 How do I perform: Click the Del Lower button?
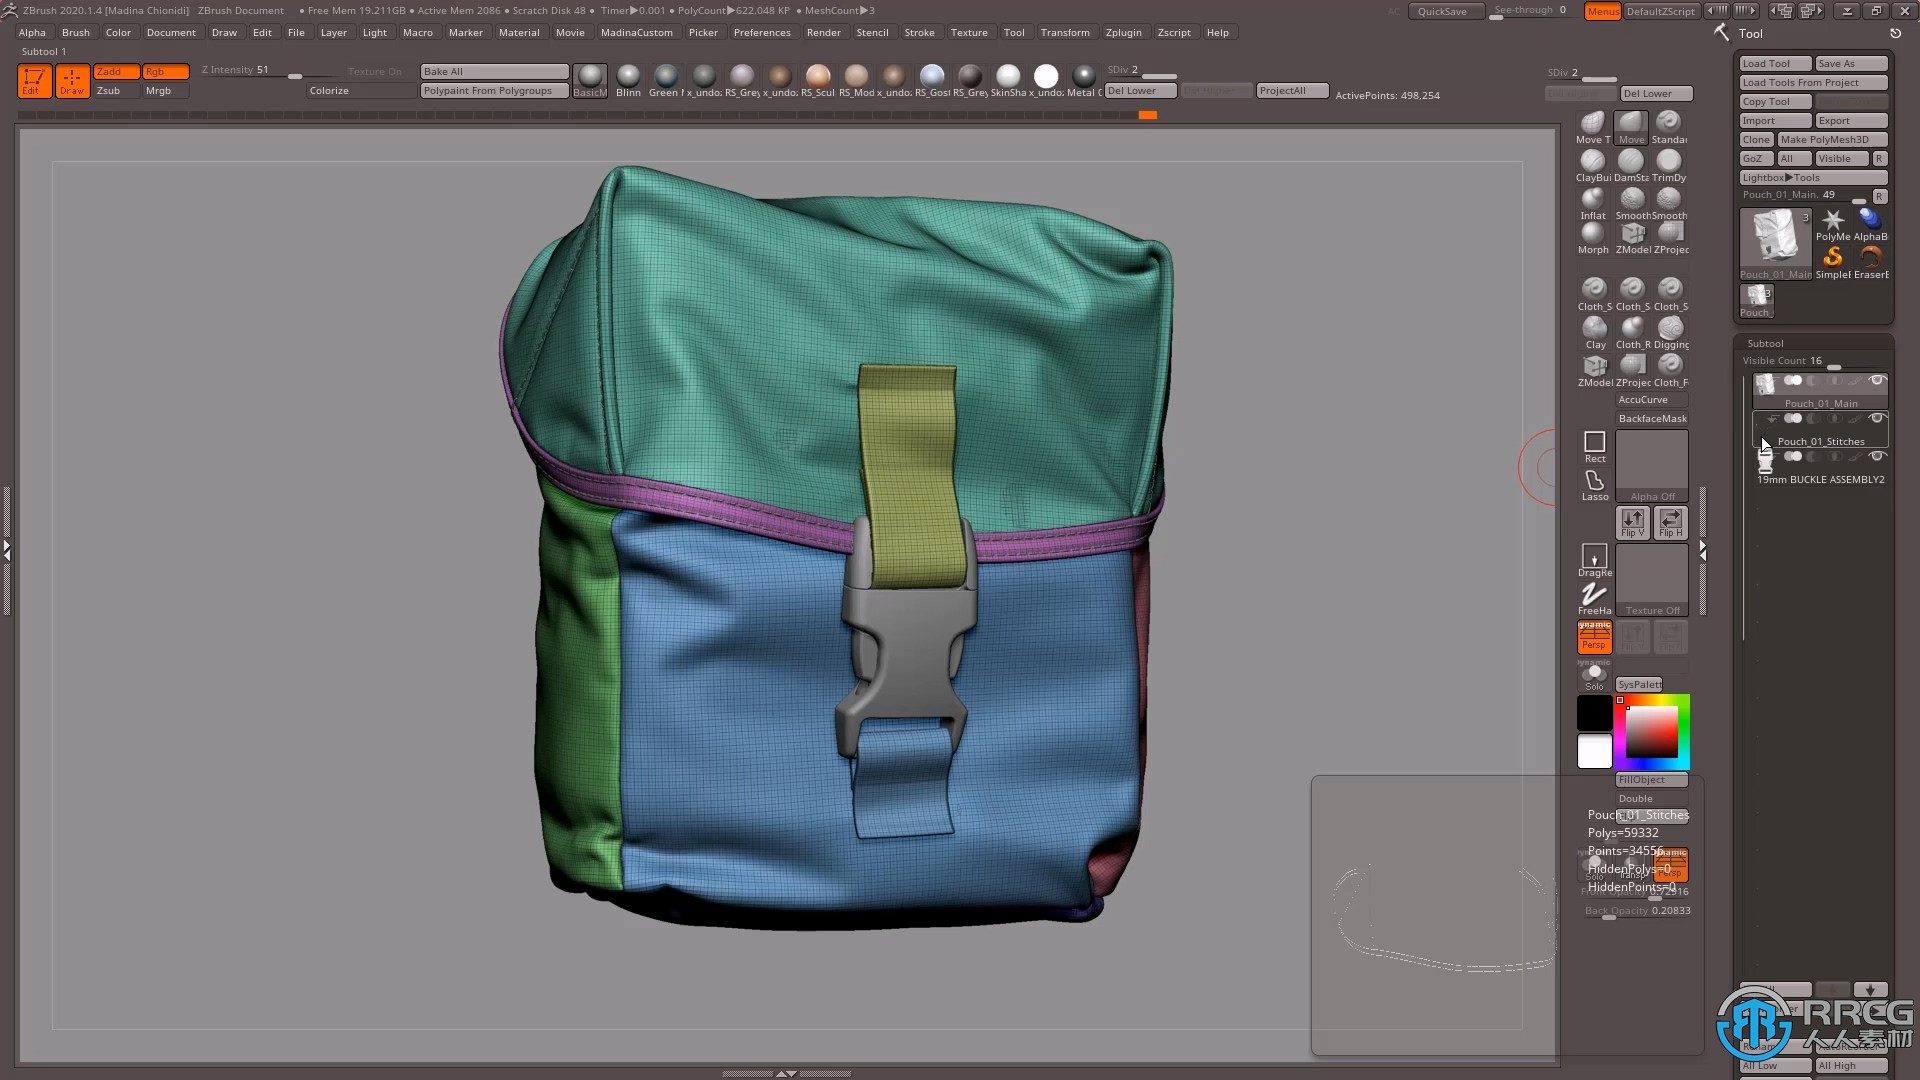point(1130,90)
